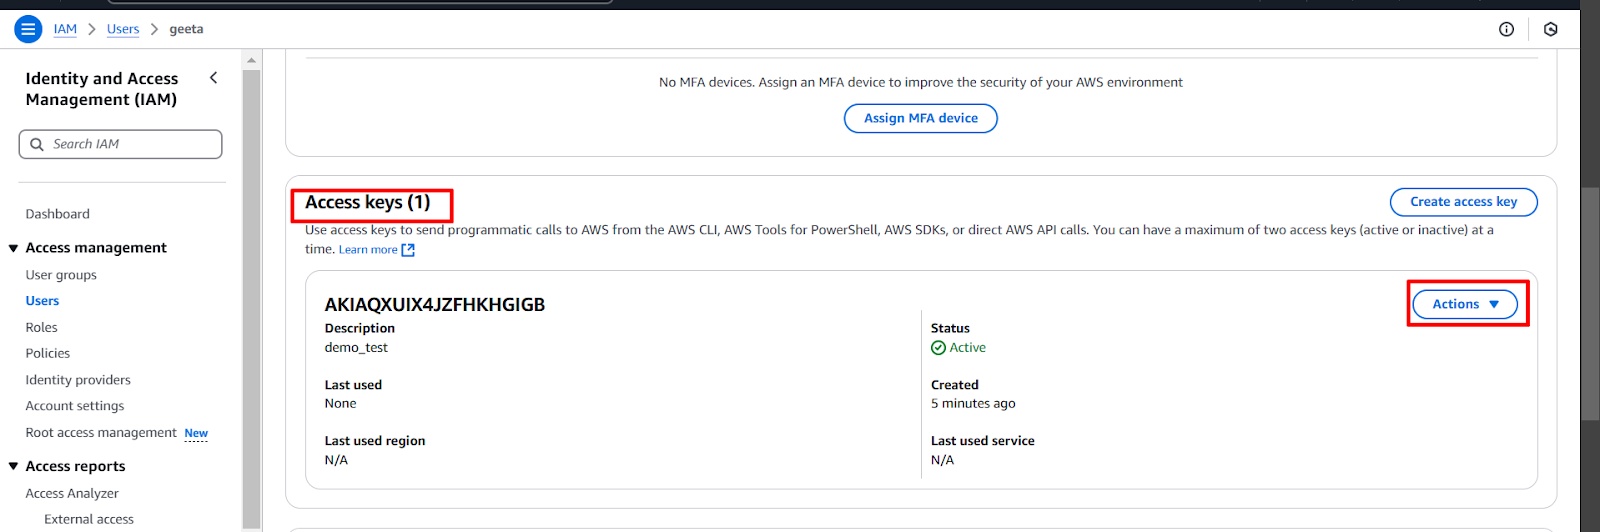Image resolution: width=1600 pixels, height=532 pixels.
Task: Open Access Analyzer in the sidebar
Action: (x=72, y=493)
